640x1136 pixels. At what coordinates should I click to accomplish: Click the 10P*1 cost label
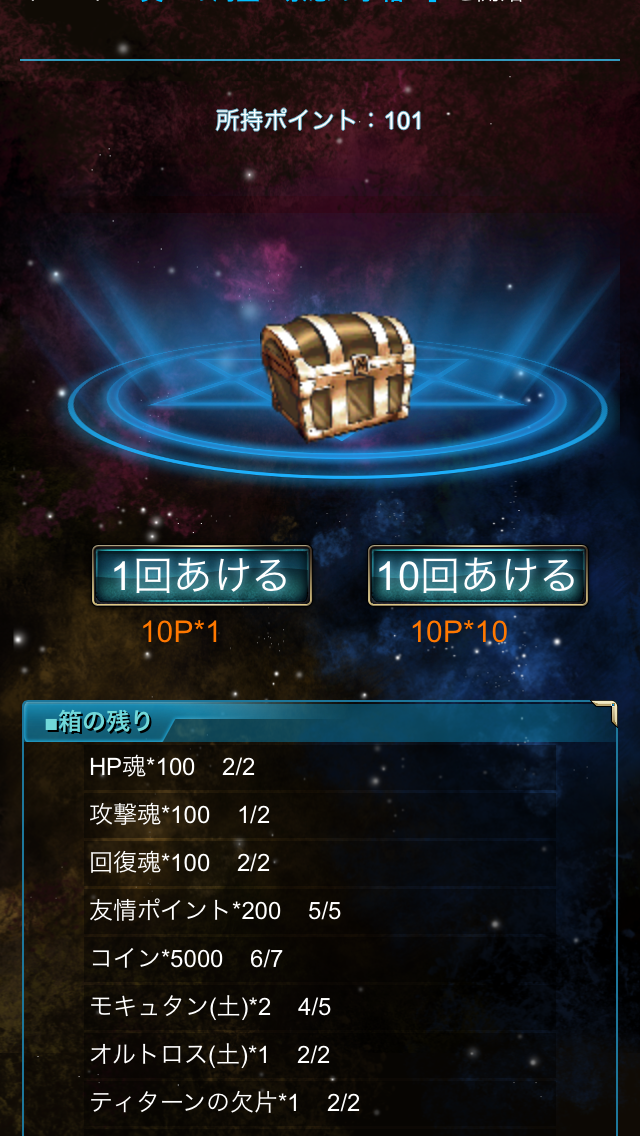point(180,632)
